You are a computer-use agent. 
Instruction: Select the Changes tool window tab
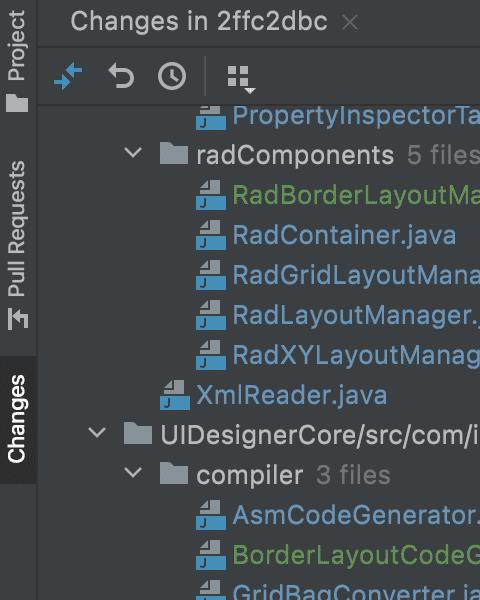(16, 419)
